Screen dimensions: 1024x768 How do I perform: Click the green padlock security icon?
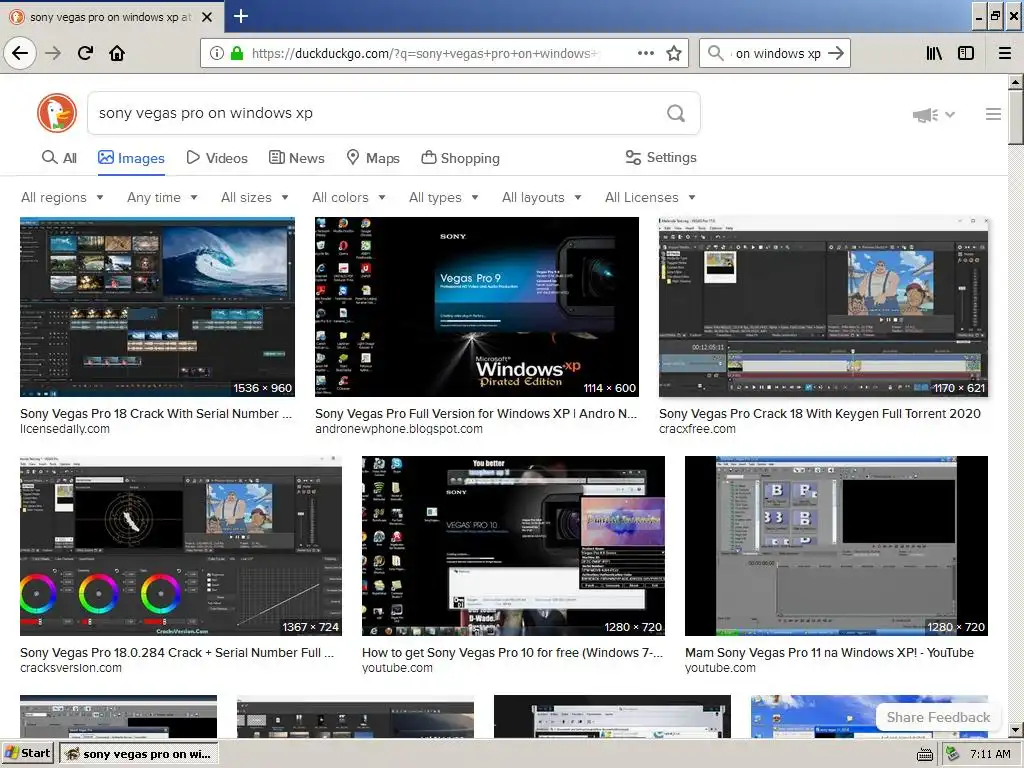click(x=237, y=54)
